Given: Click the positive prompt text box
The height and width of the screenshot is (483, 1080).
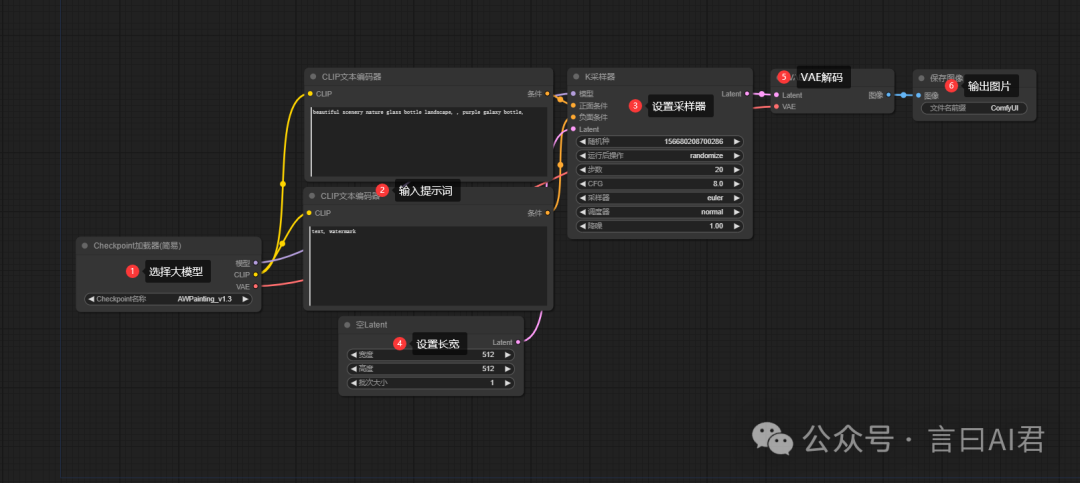Looking at the screenshot, I should click(430, 142).
